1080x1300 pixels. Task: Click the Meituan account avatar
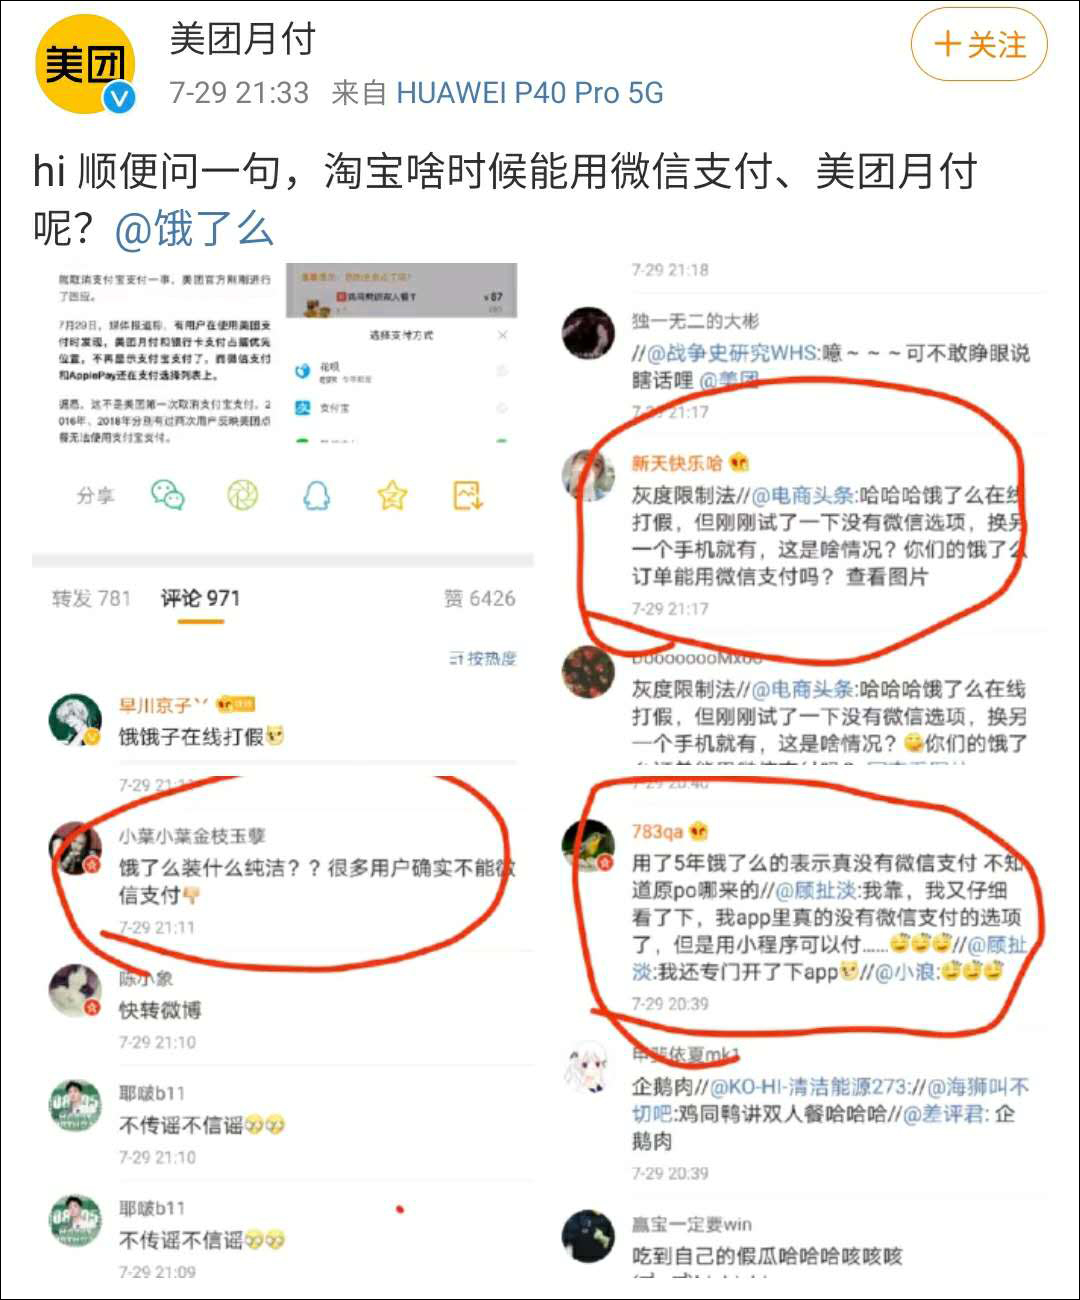(85, 64)
